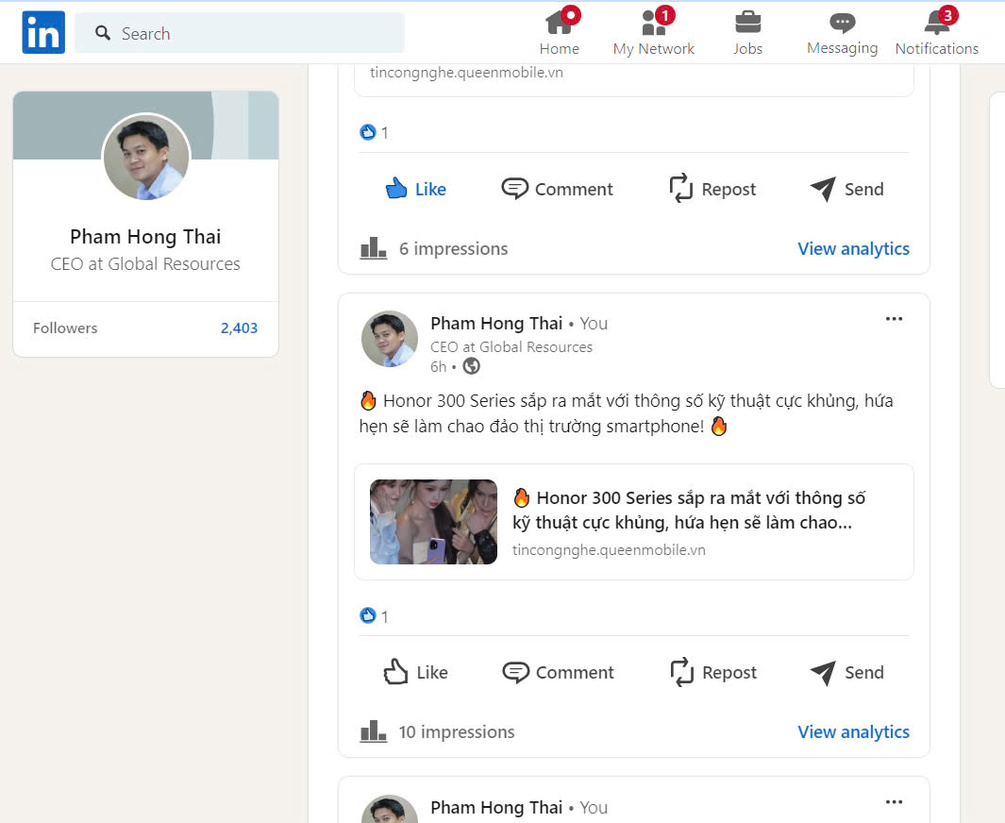Click tincongnghe.queenmobile.vn in top post preview
This screenshot has width=1005, height=823.
[x=467, y=72]
